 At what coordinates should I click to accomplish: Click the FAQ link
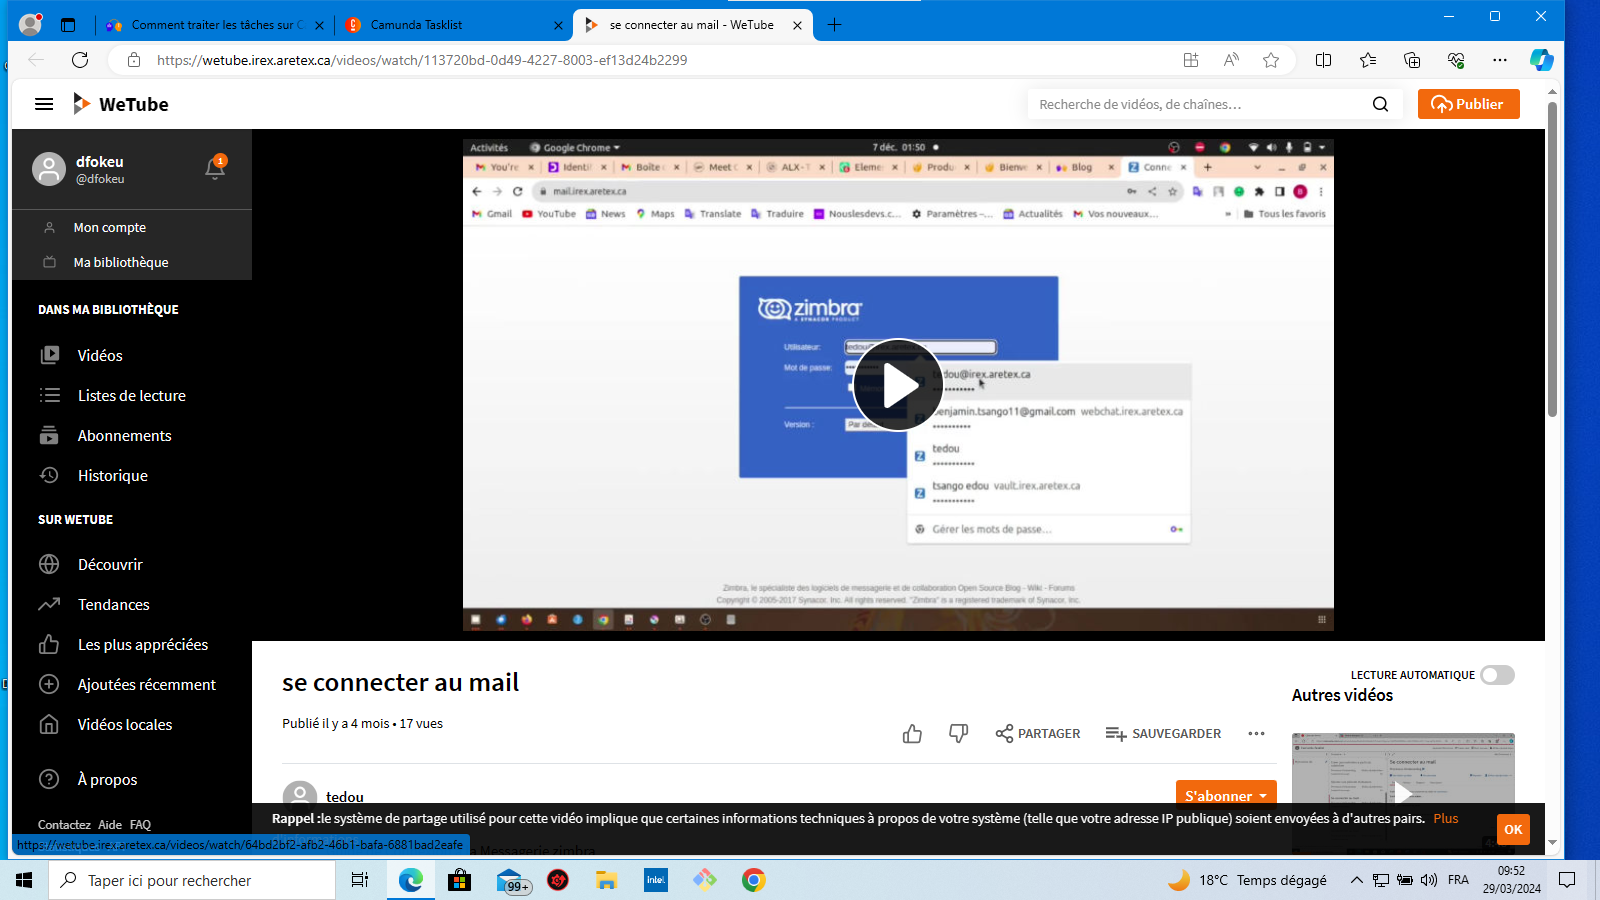click(140, 825)
